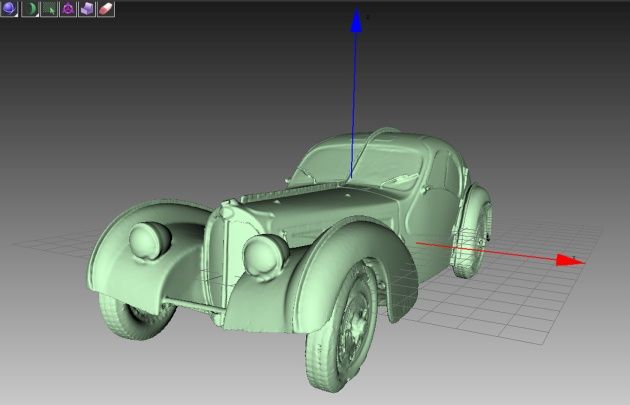Open flyout corner on sphere icon
This screenshot has height=405, width=630.
16,15
